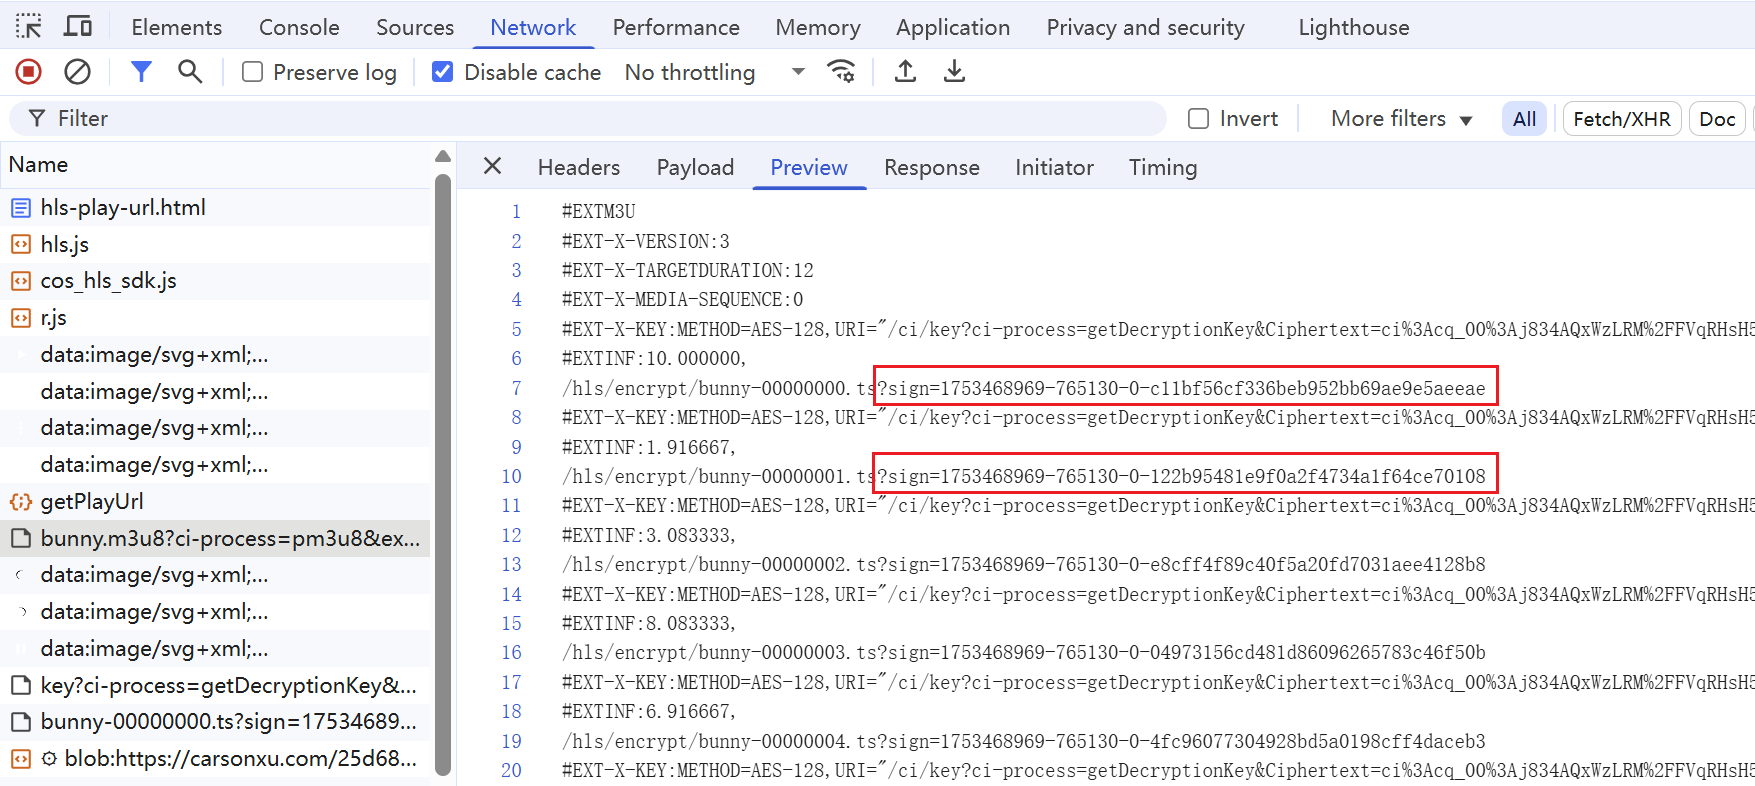Export HAR file with download icon
Viewport: 1755px width, 786px height.
(954, 72)
